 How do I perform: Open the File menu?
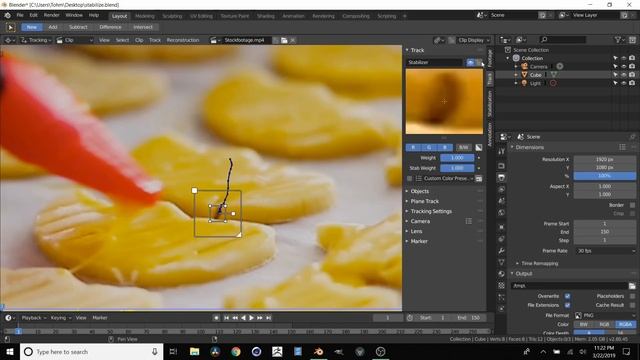point(20,15)
